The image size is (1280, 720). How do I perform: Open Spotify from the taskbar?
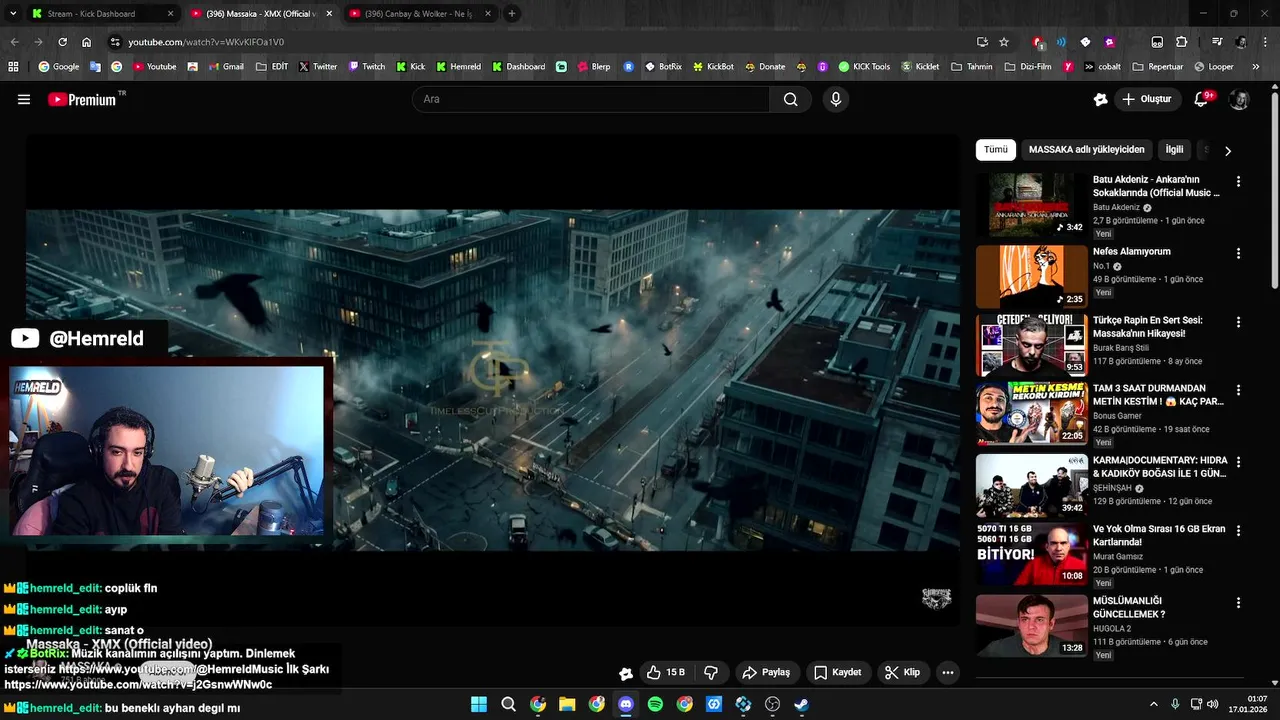pyautogui.click(x=655, y=704)
